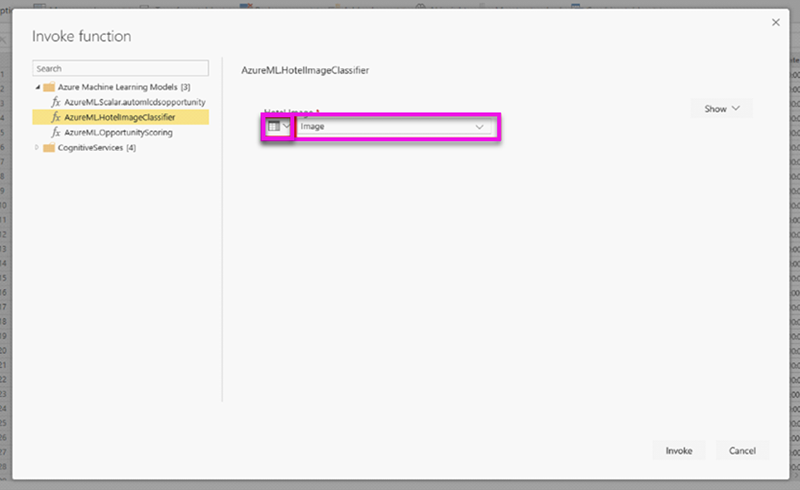
Task: Cancel the Invoke function dialog
Action: pyautogui.click(x=742, y=450)
